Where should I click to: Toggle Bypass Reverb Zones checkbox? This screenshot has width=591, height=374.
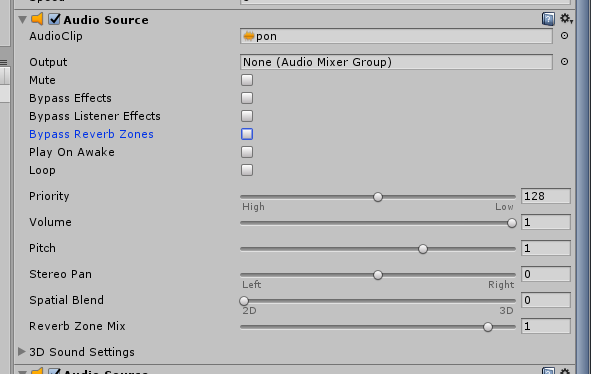click(247, 134)
